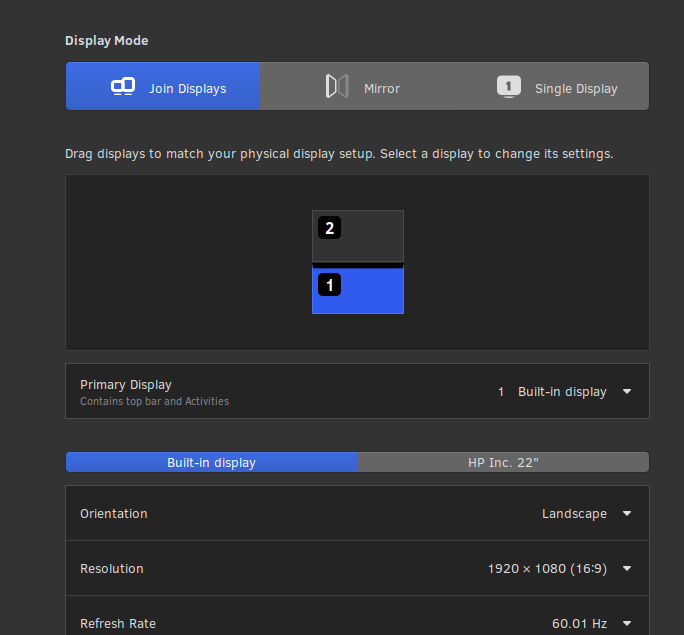Select the Join Displays mode label
The height and width of the screenshot is (635, 684).
pyautogui.click(x=188, y=88)
